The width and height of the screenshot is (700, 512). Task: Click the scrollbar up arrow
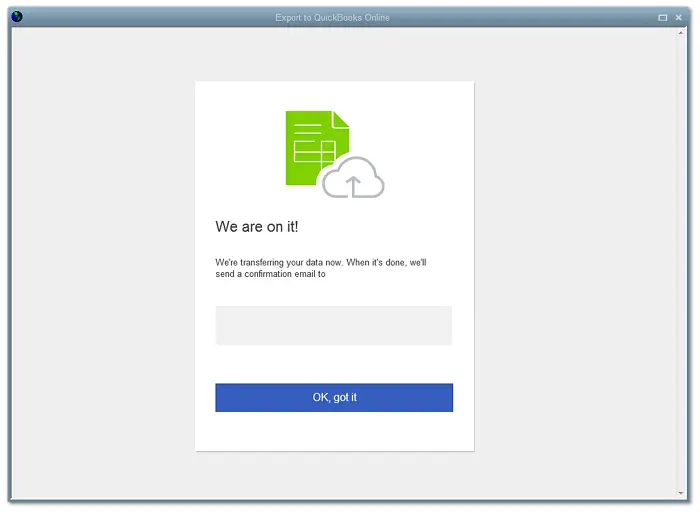click(x=681, y=33)
